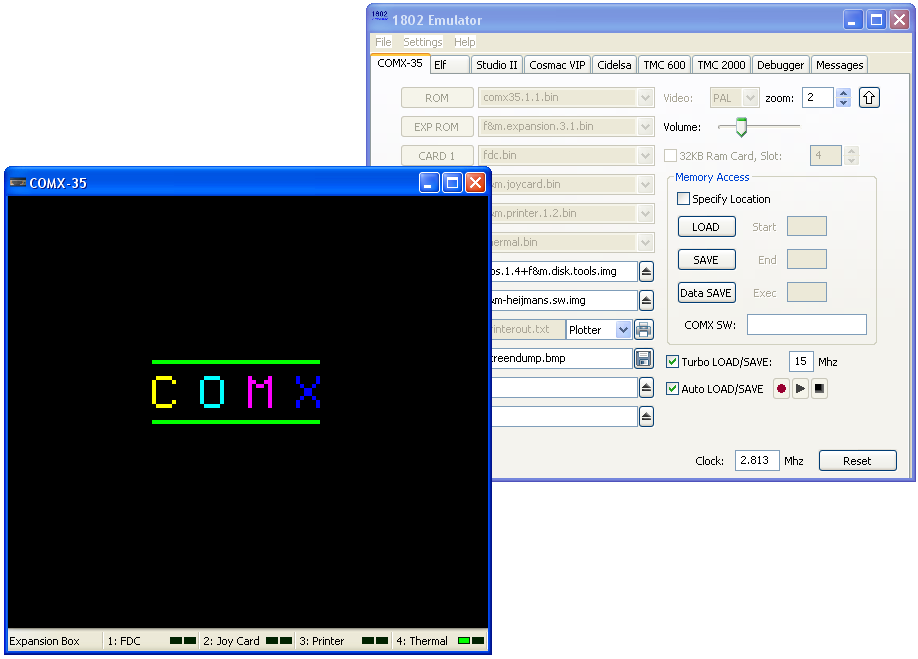
Task: Minimize the COMX-35 window
Action: (x=429, y=183)
